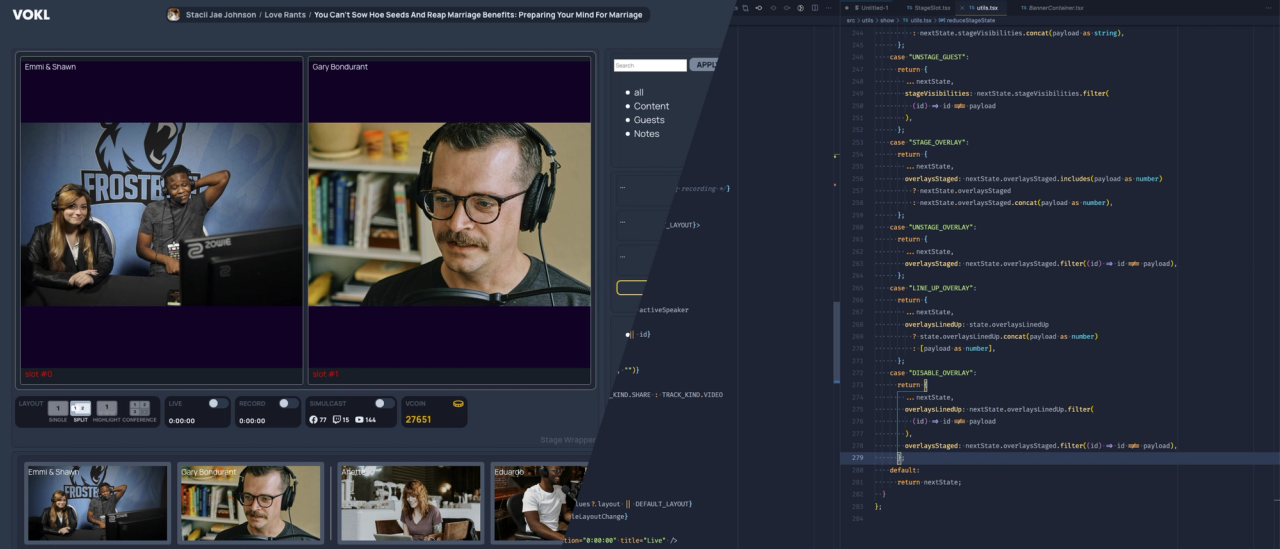Click the Love Rants breadcrumb link

tap(284, 15)
